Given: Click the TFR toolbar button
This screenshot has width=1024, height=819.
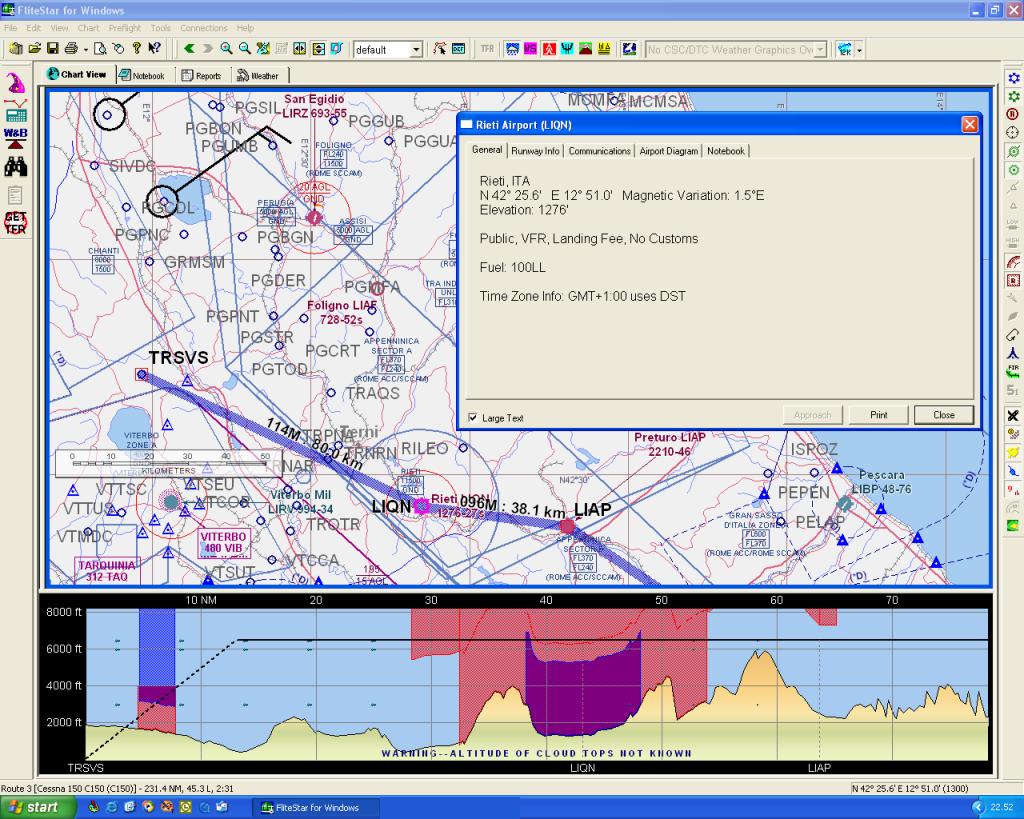Looking at the screenshot, I should (x=487, y=49).
